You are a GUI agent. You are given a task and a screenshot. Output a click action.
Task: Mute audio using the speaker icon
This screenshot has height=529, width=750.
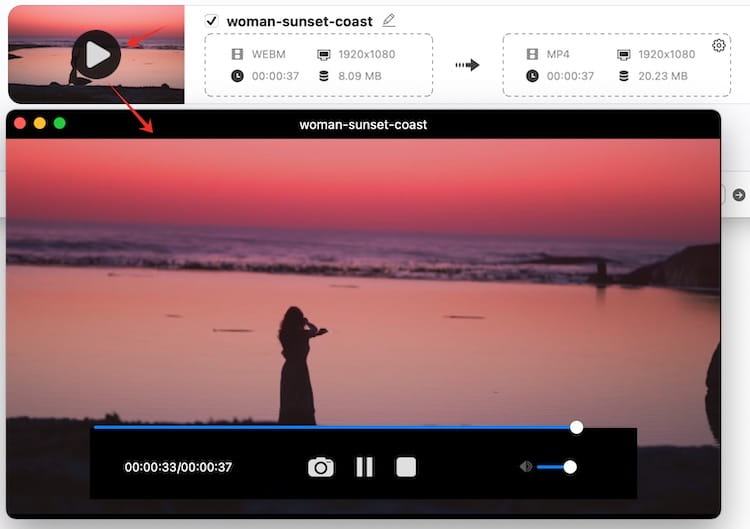[526, 466]
